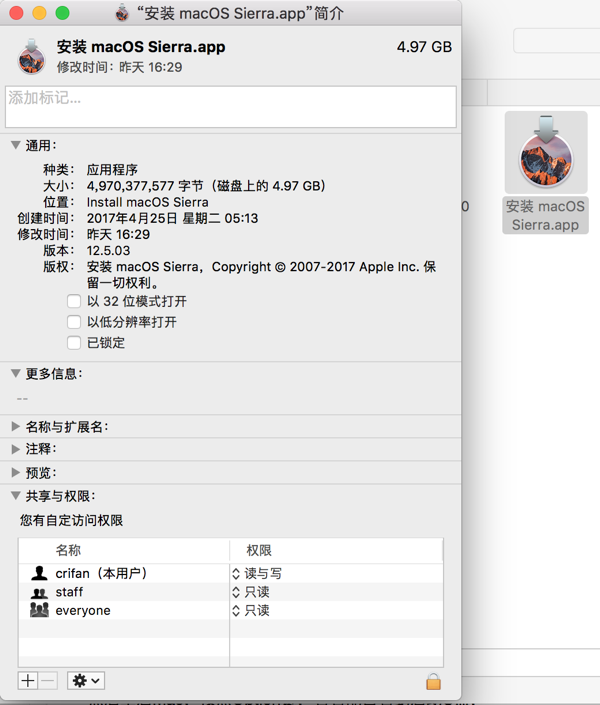Enable 以 32 位模式打开 checkbox

[x=74, y=301]
